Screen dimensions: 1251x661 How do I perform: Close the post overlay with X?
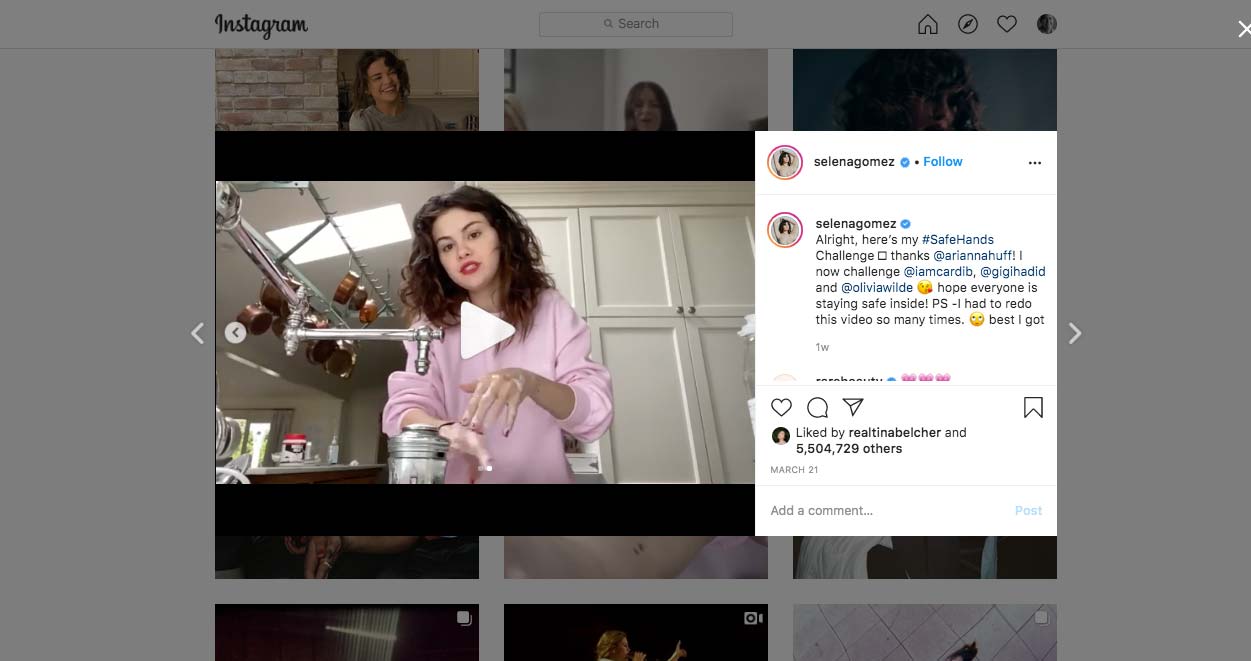coord(1243,30)
